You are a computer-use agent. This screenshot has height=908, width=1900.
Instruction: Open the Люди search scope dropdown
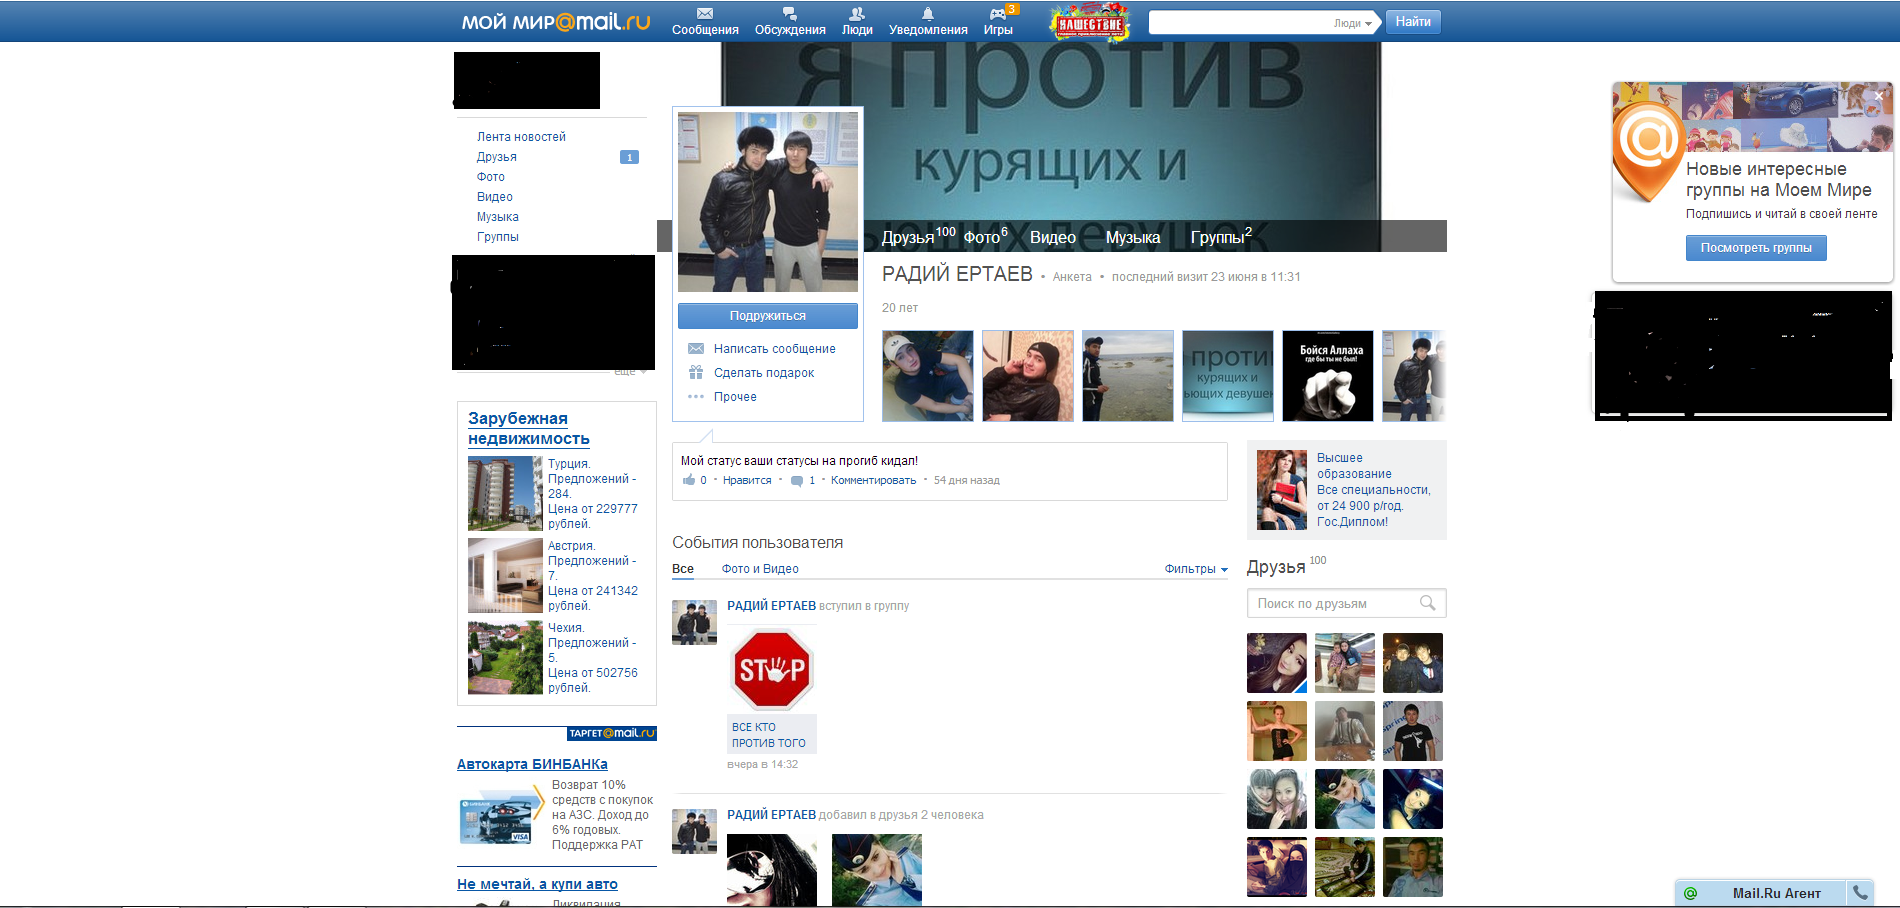pyautogui.click(x=1353, y=23)
